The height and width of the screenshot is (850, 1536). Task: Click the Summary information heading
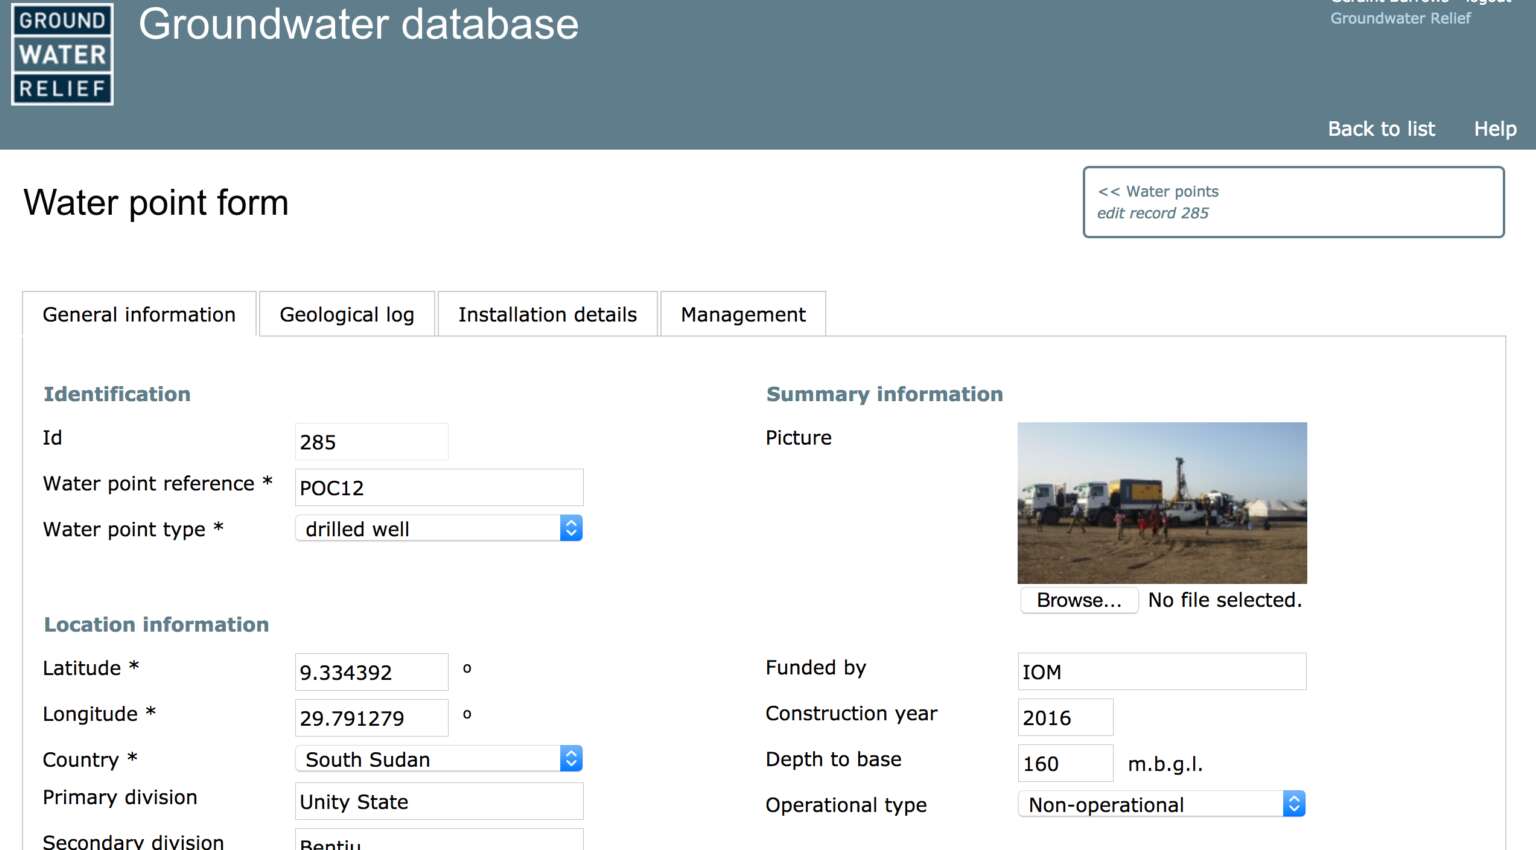884,394
